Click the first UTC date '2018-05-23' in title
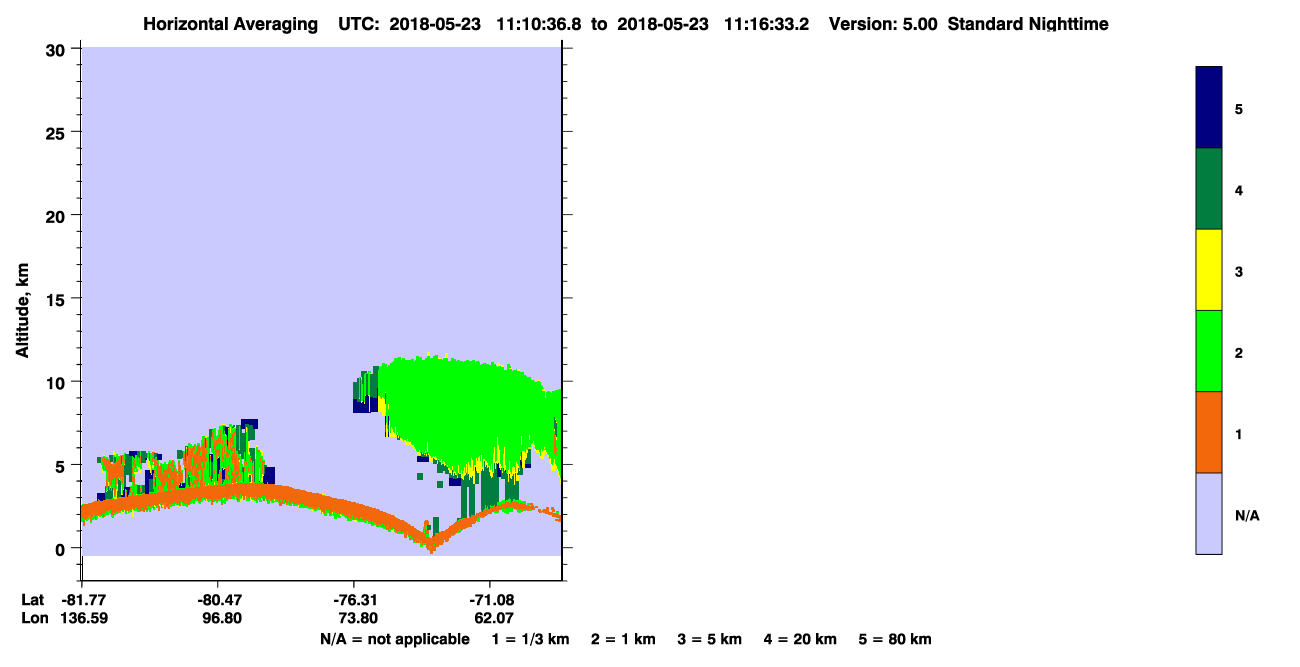Viewport: 1300px width, 667px height. (x=433, y=24)
